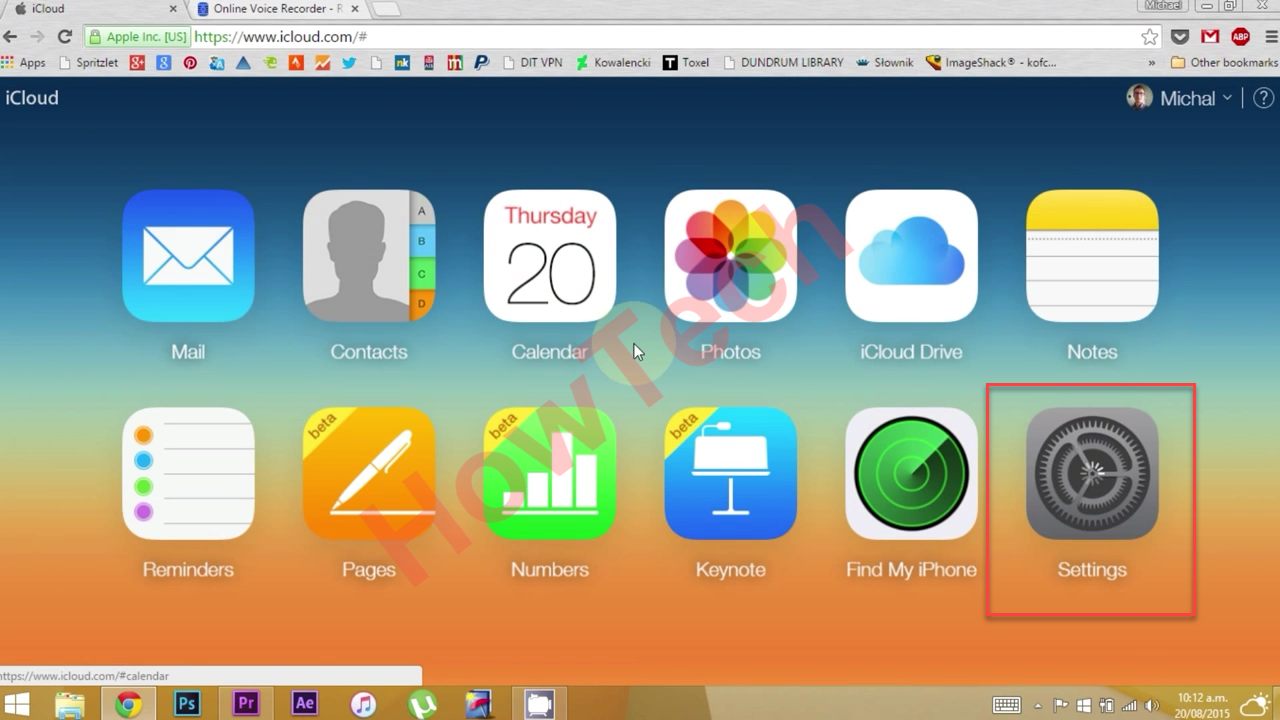Viewport: 1280px width, 720px height.
Task: Open the Notes app
Action: (1092, 256)
